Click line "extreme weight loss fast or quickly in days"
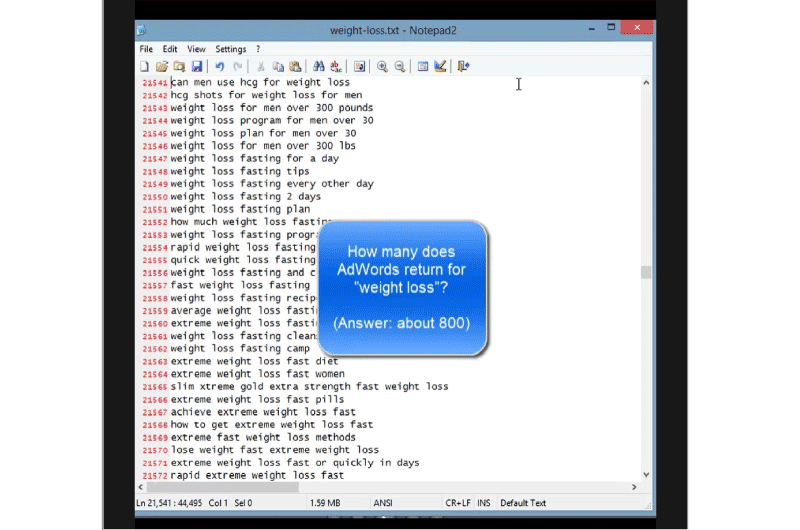 click(295, 463)
